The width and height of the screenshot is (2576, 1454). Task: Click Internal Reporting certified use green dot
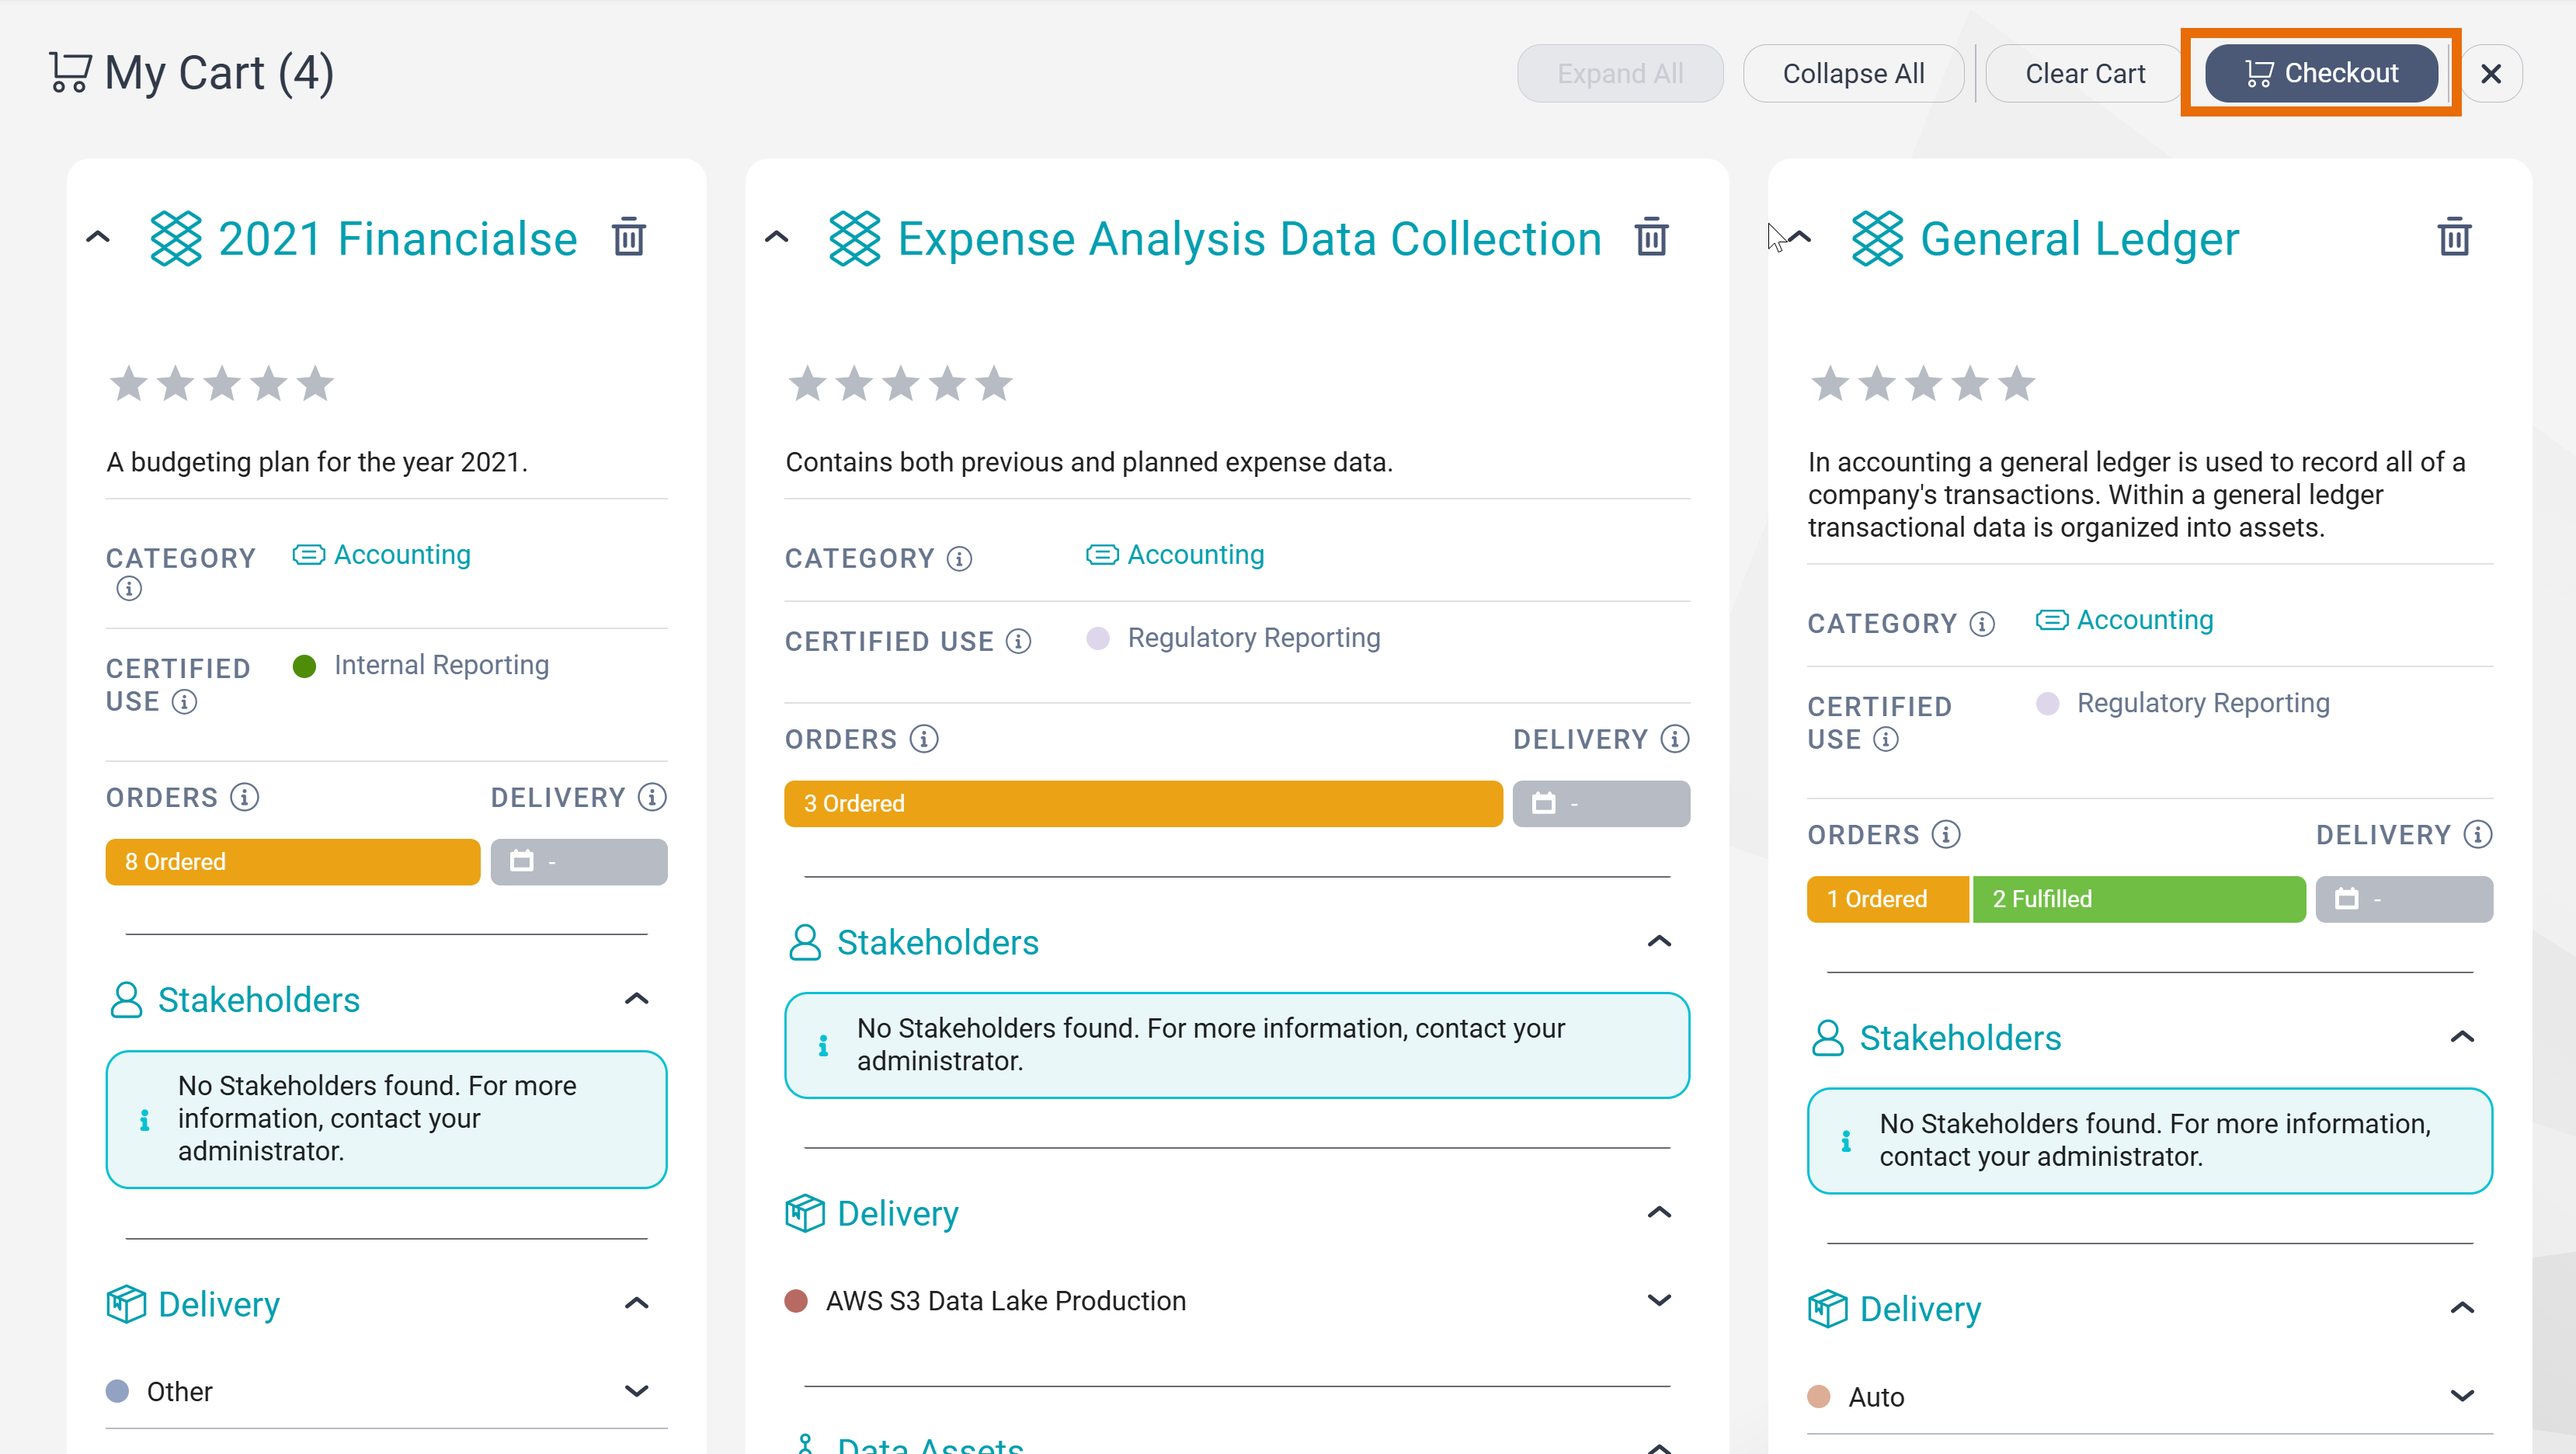tap(304, 666)
